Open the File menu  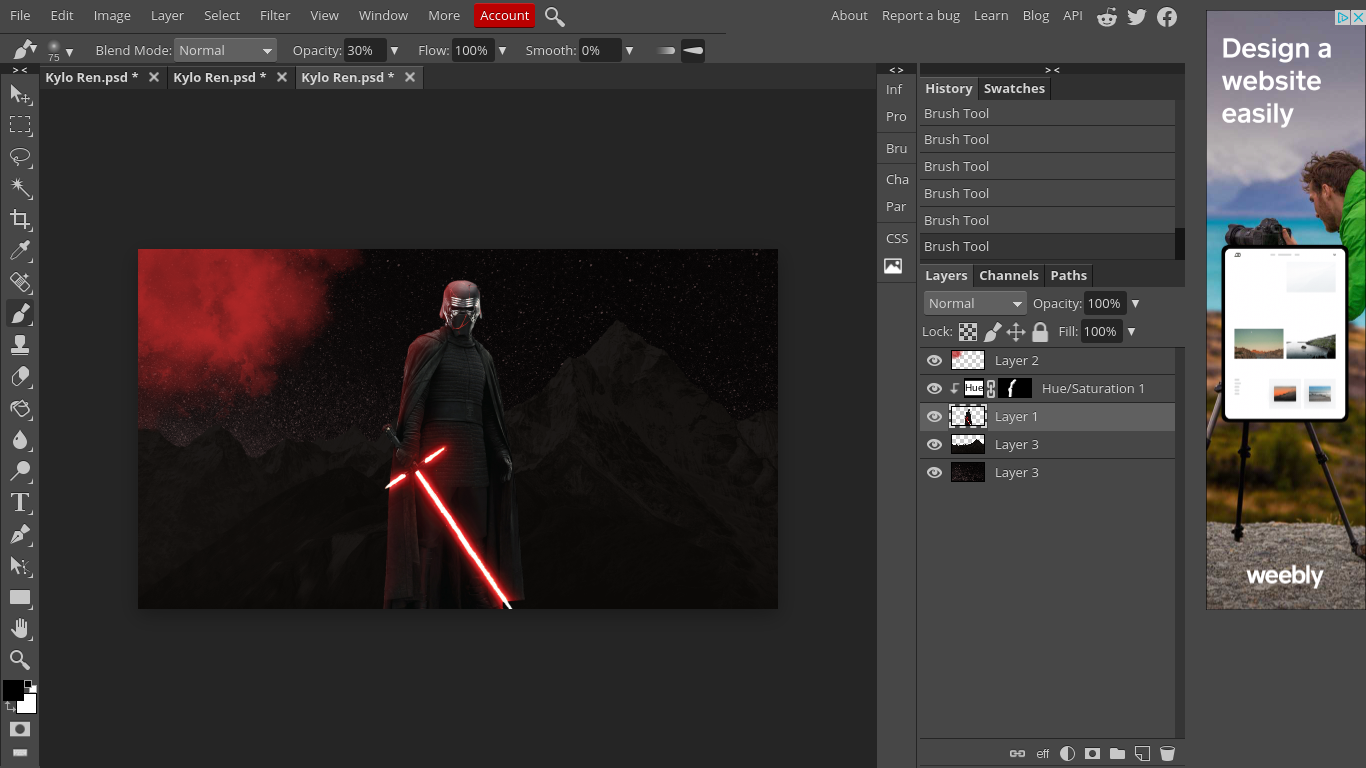point(20,16)
